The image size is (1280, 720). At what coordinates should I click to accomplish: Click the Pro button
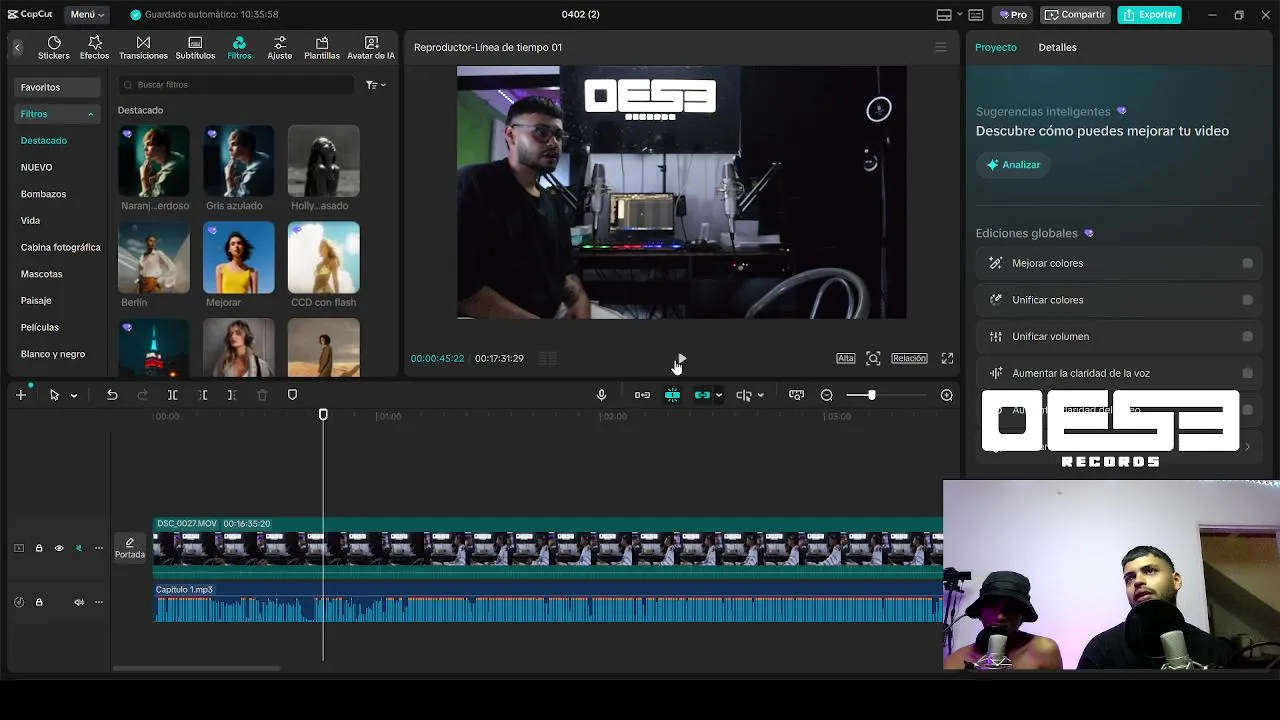click(1013, 15)
